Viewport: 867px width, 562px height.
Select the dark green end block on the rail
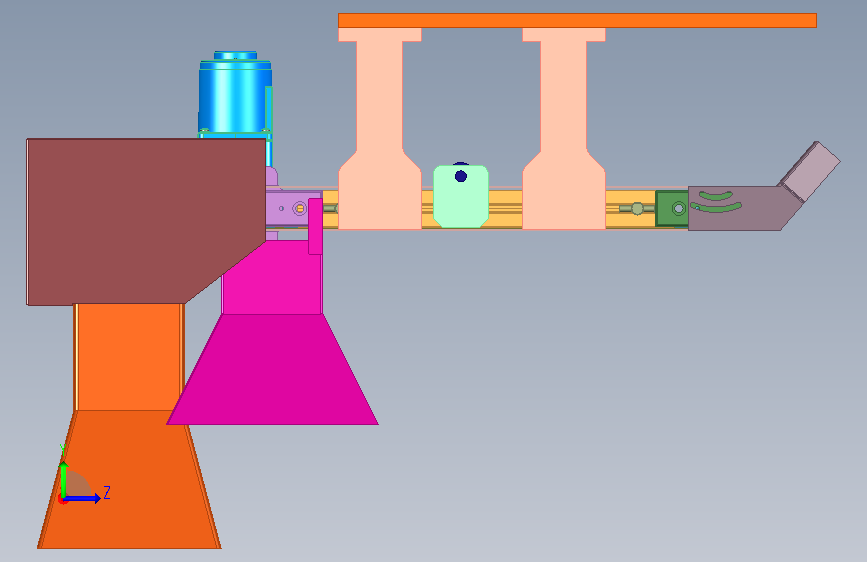tap(672, 209)
